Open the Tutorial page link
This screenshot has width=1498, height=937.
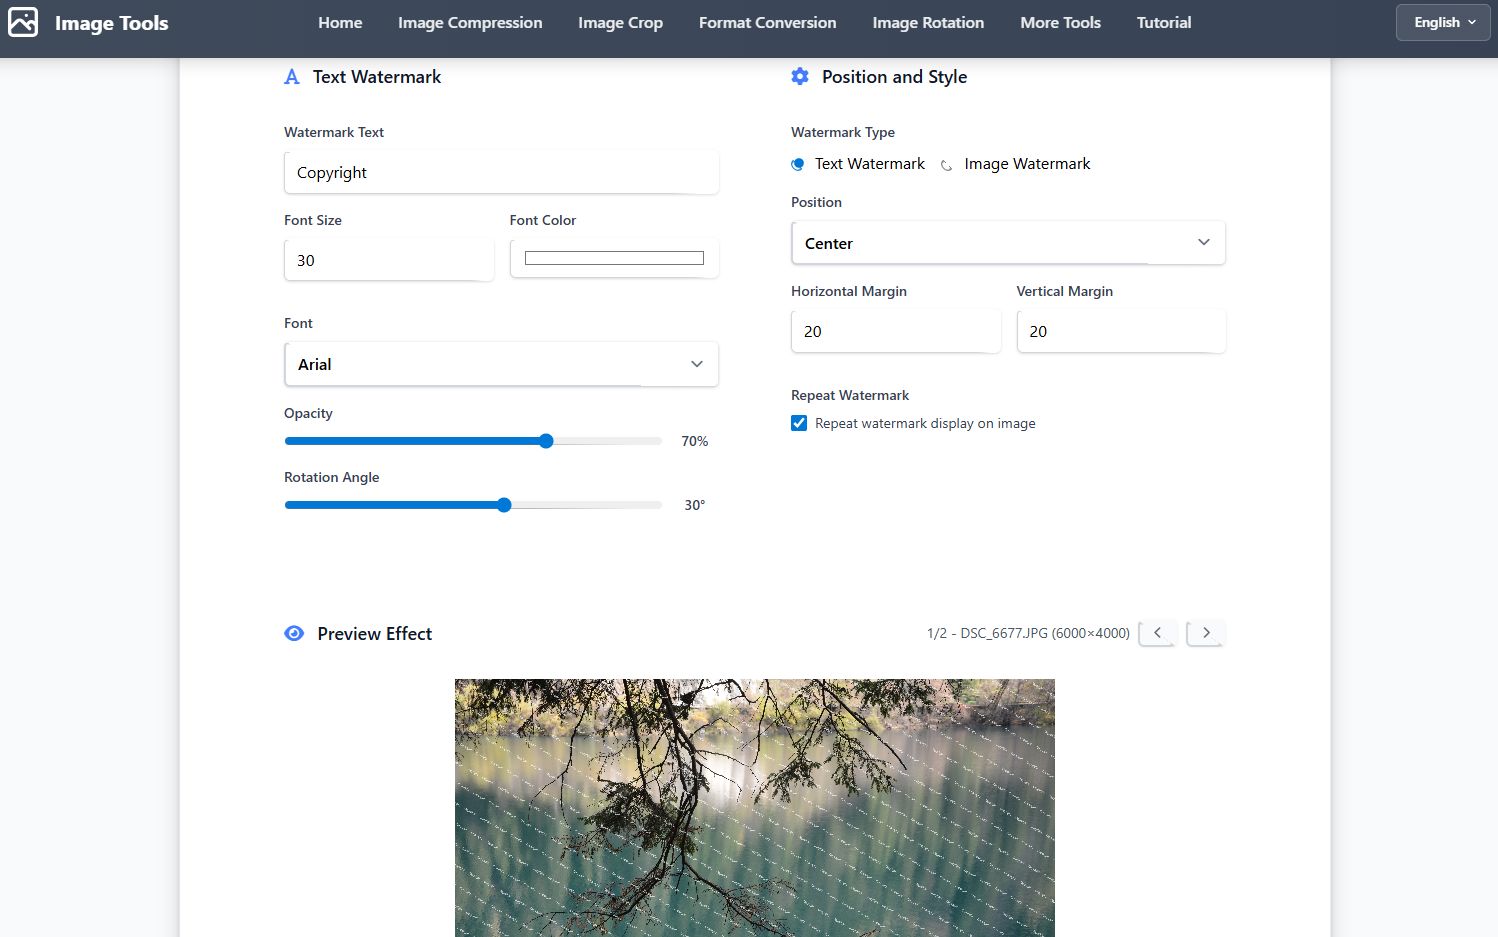[x=1164, y=22]
